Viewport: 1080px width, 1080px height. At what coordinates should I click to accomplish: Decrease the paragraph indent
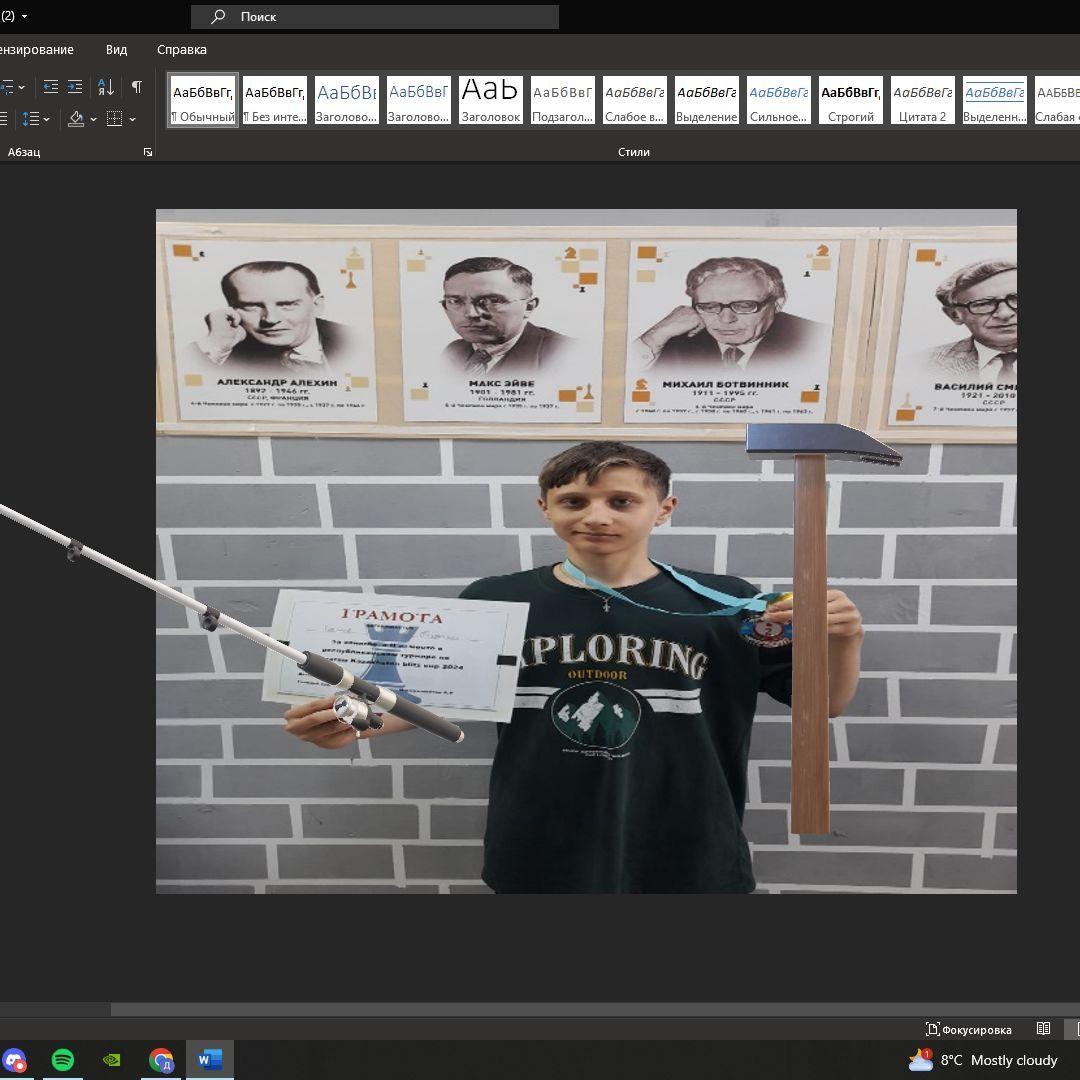click(50, 87)
